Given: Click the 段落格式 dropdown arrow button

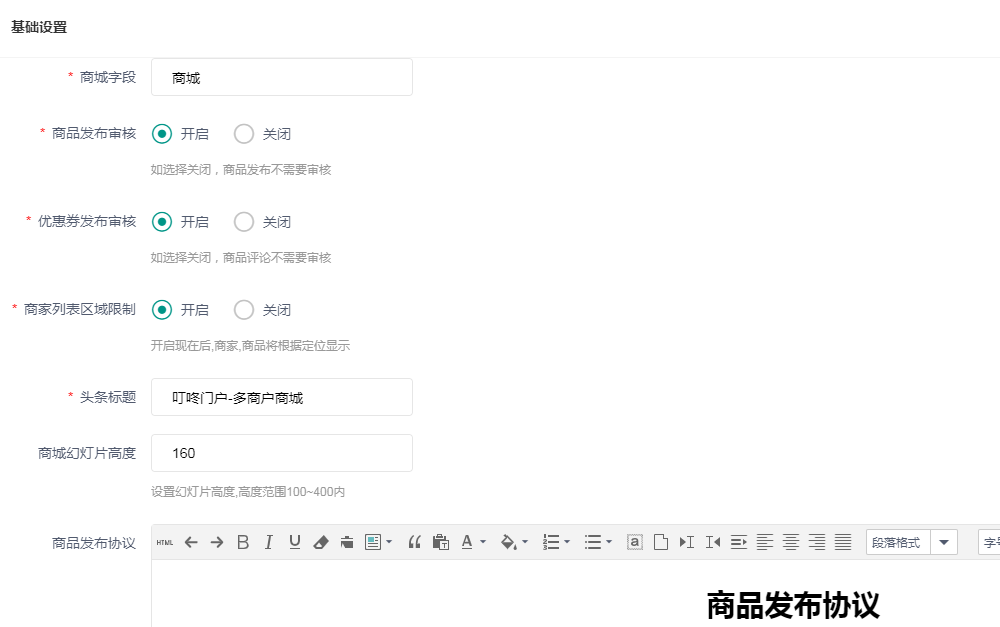Looking at the screenshot, I should 944,542.
